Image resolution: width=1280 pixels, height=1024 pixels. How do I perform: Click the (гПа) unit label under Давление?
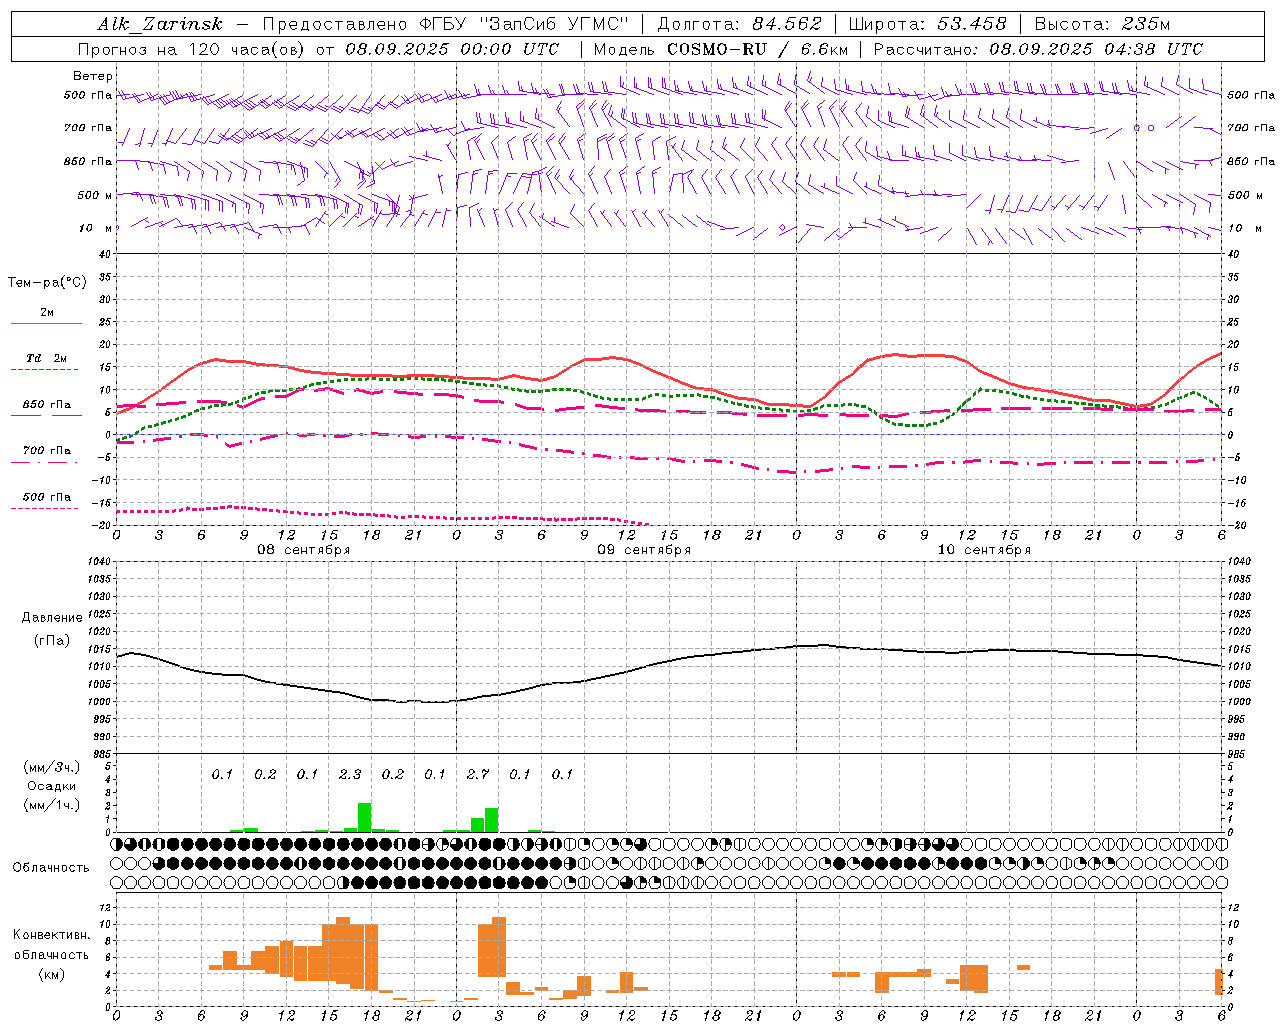pyautogui.click(x=52, y=641)
